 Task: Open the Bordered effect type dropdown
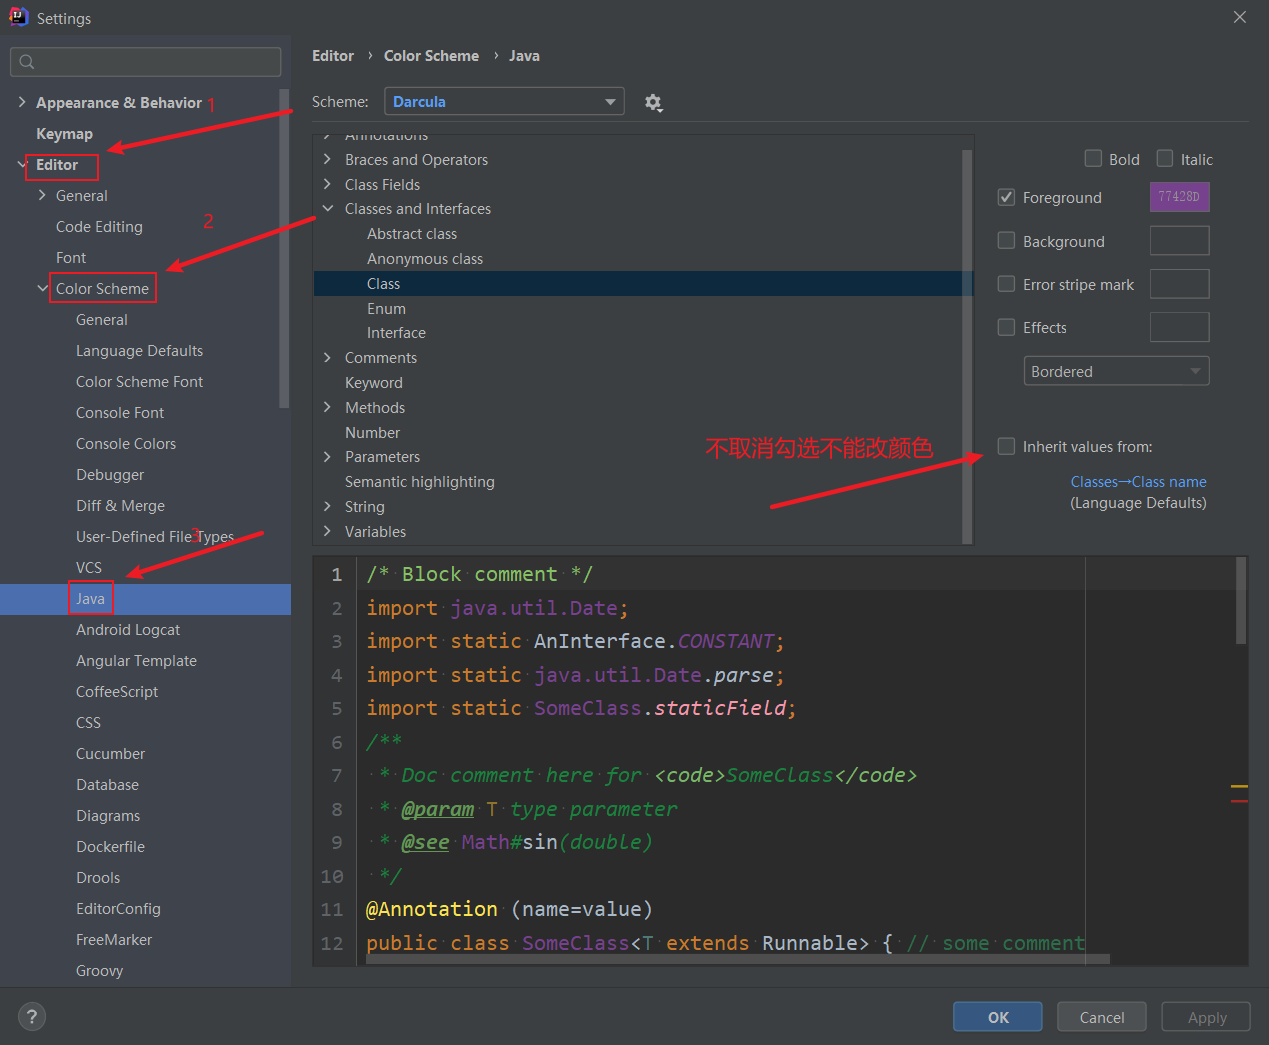1116,371
